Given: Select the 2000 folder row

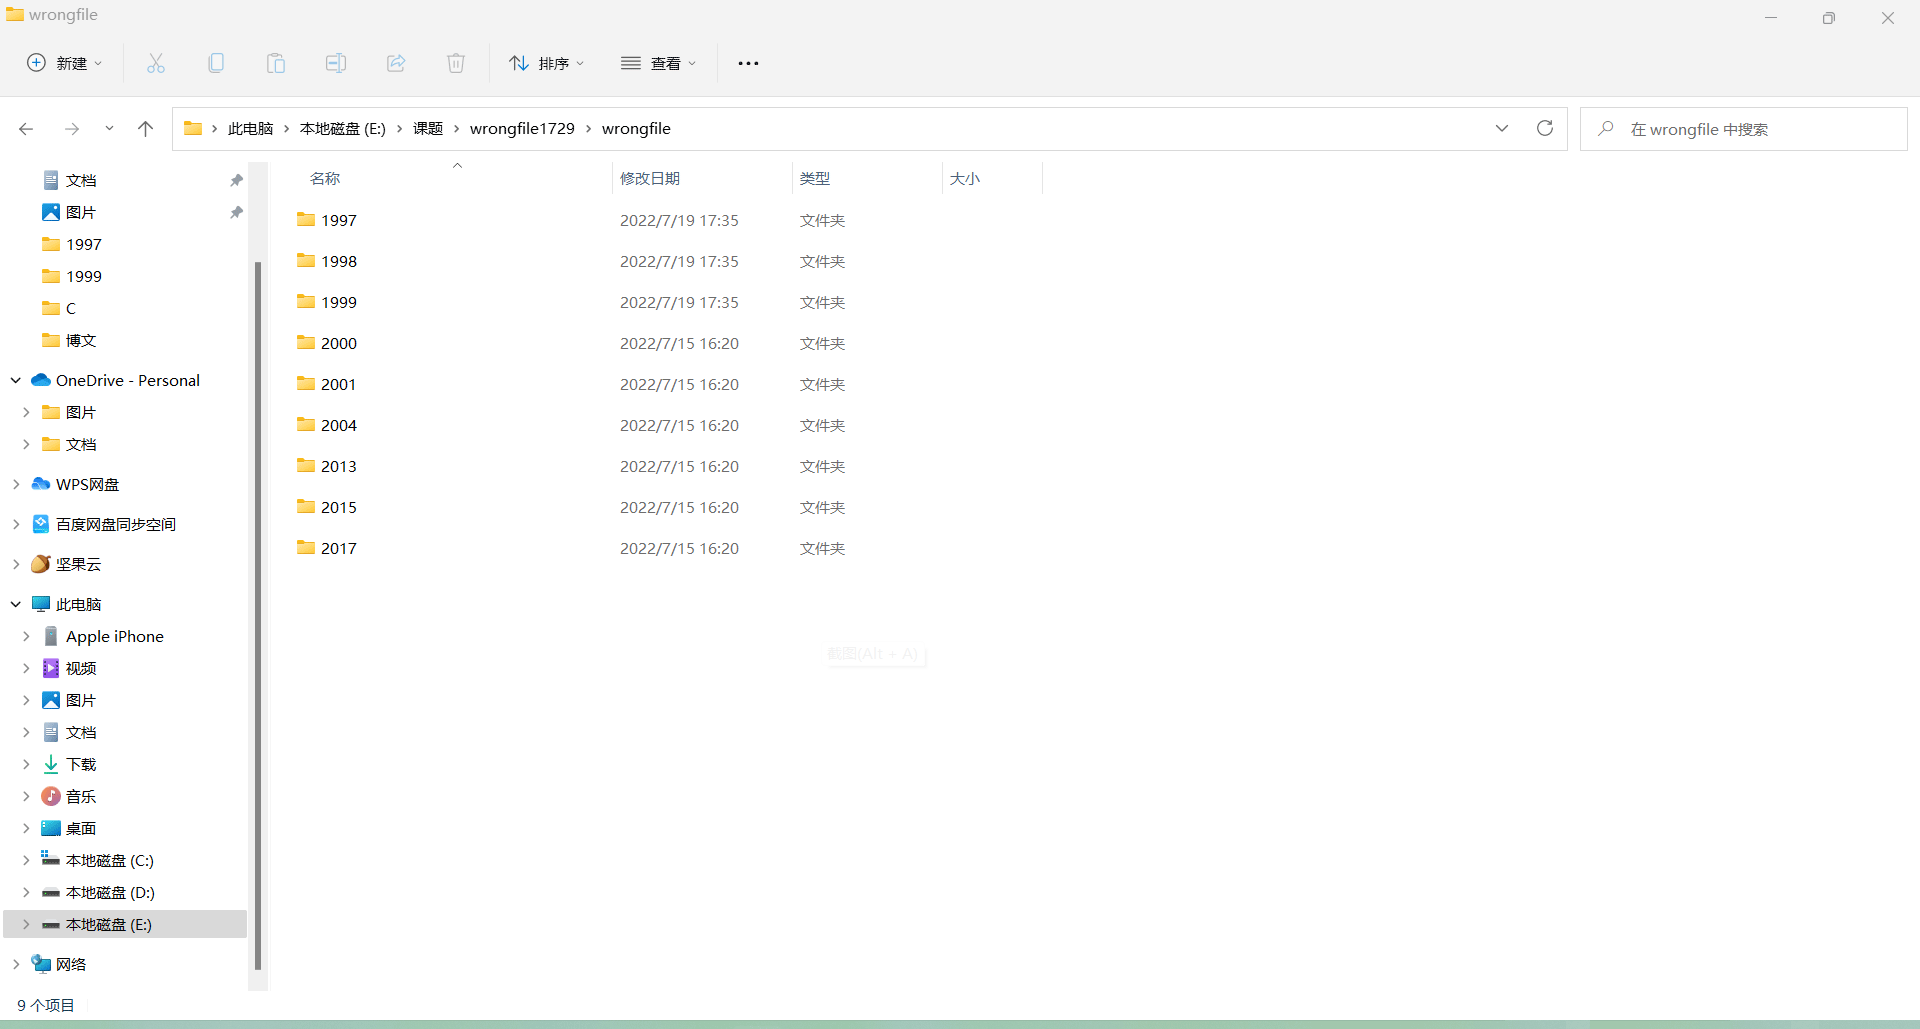Looking at the screenshot, I should pyautogui.click(x=665, y=343).
